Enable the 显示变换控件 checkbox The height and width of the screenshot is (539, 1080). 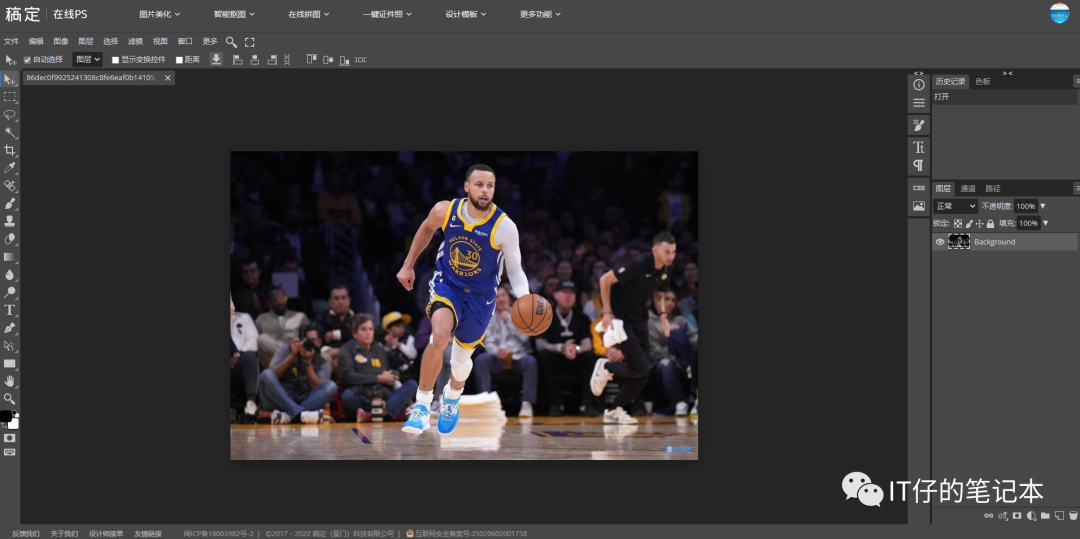115,60
